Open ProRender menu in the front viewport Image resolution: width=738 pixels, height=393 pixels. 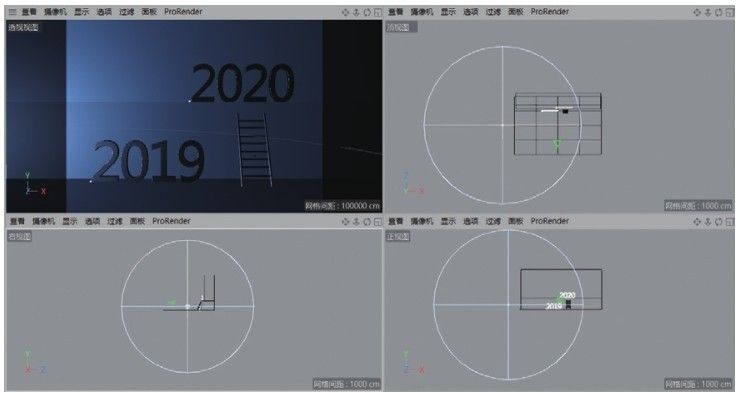550,221
